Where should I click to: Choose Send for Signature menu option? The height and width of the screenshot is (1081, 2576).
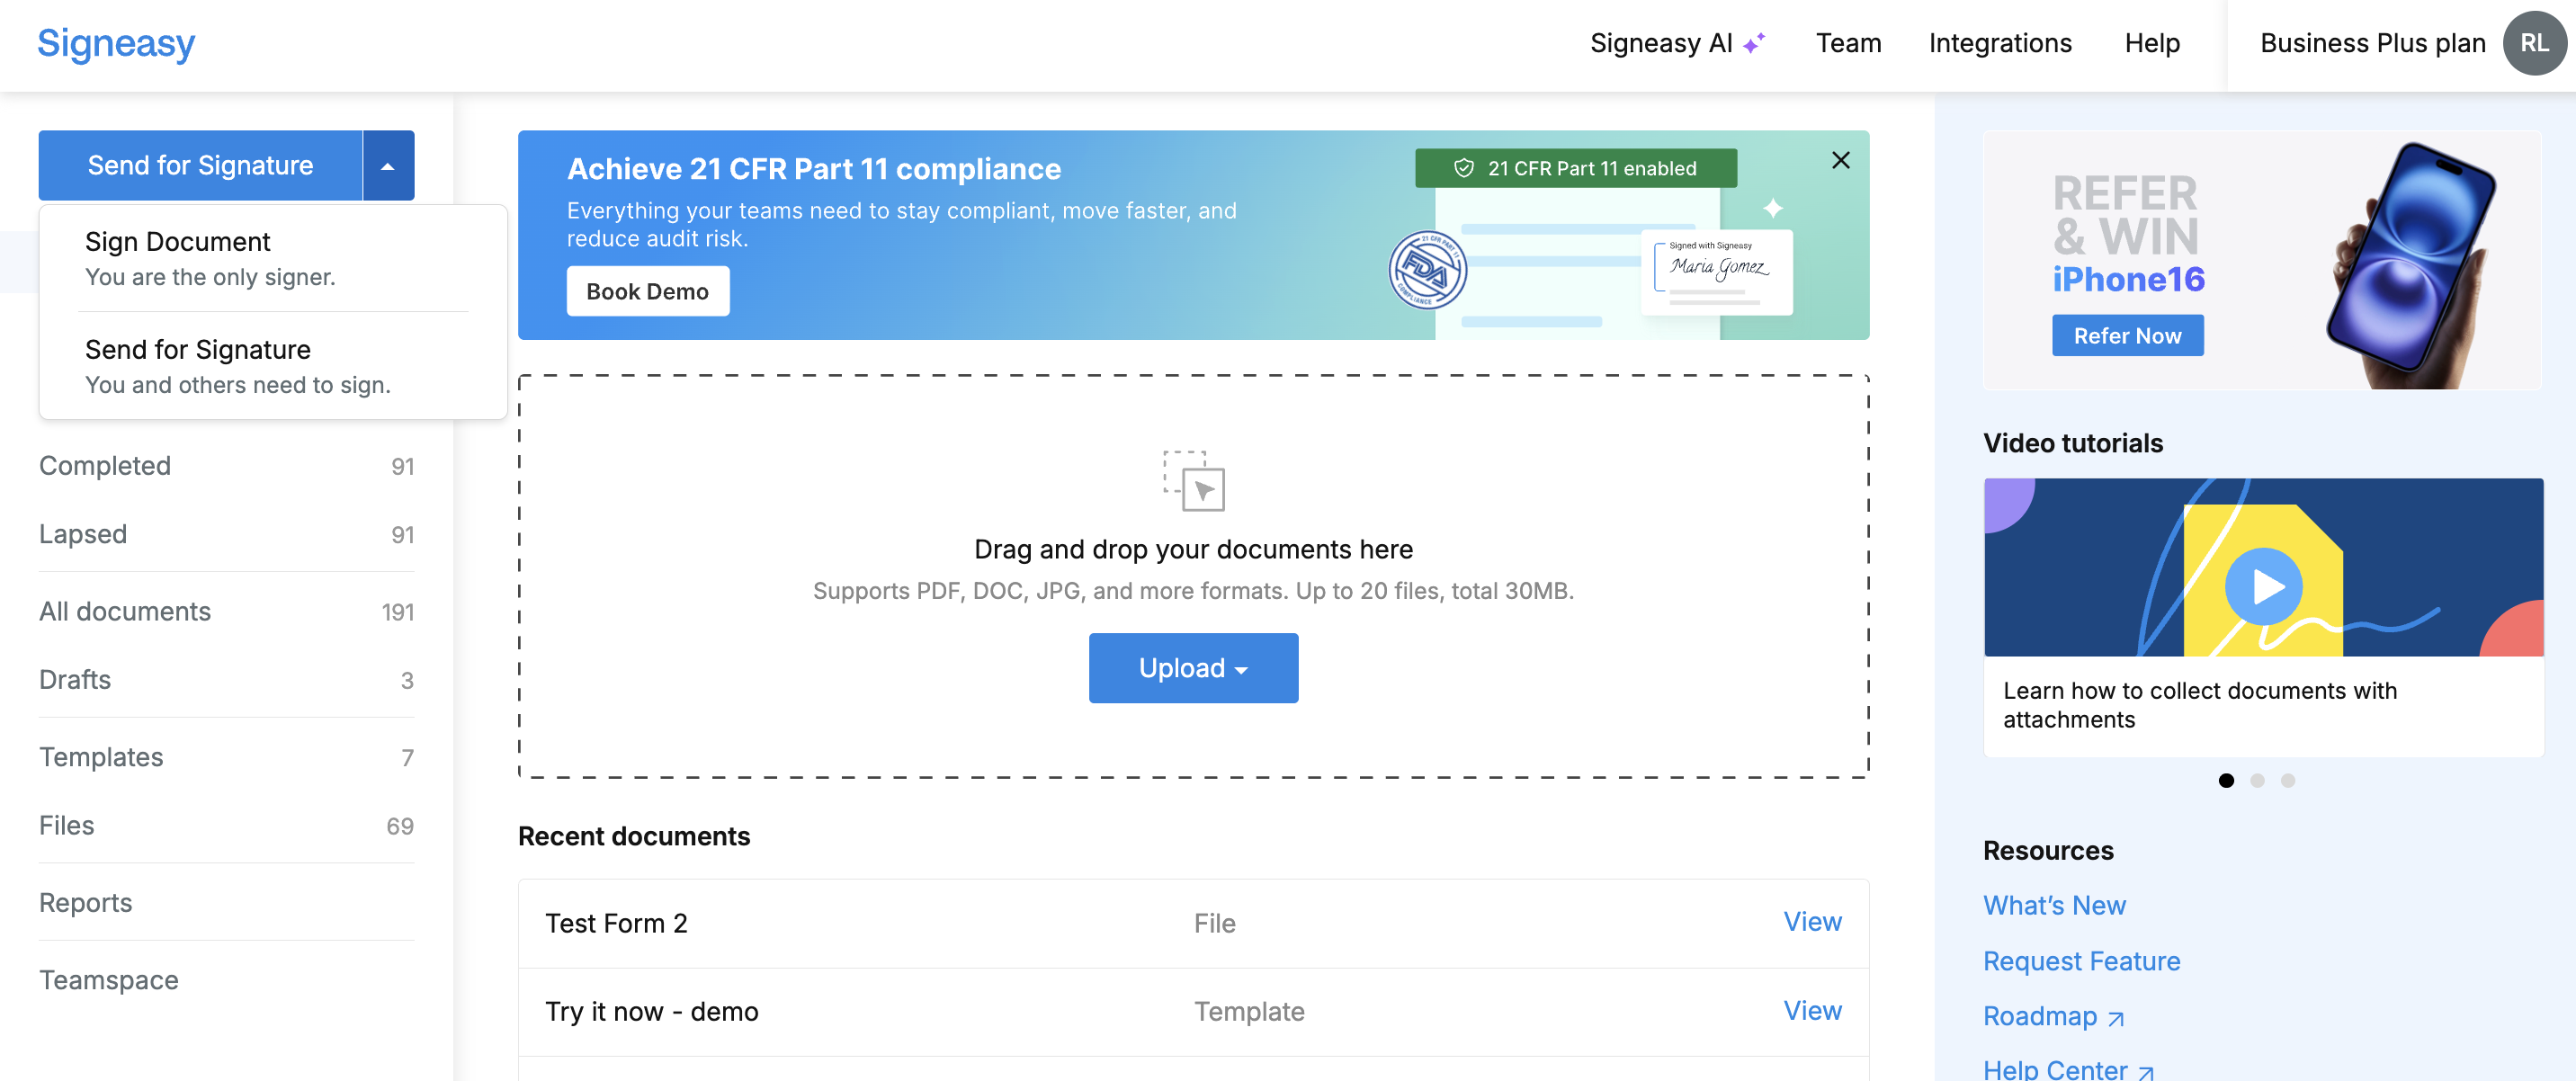click(273, 366)
